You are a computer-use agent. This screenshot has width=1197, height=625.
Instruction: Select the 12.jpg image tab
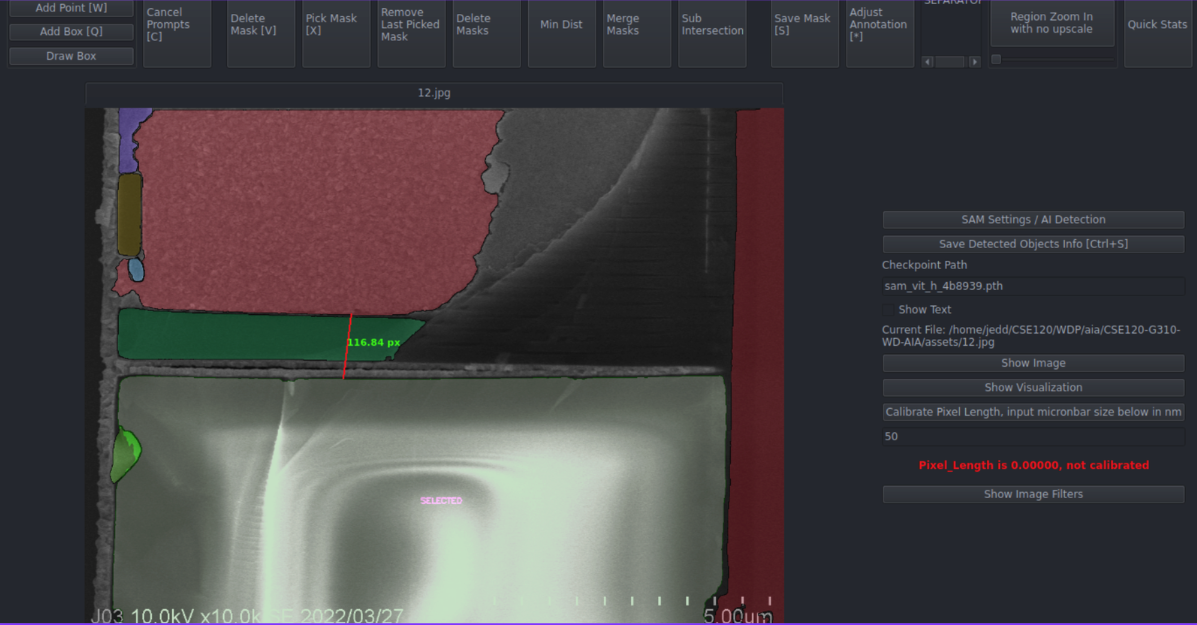point(434,93)
